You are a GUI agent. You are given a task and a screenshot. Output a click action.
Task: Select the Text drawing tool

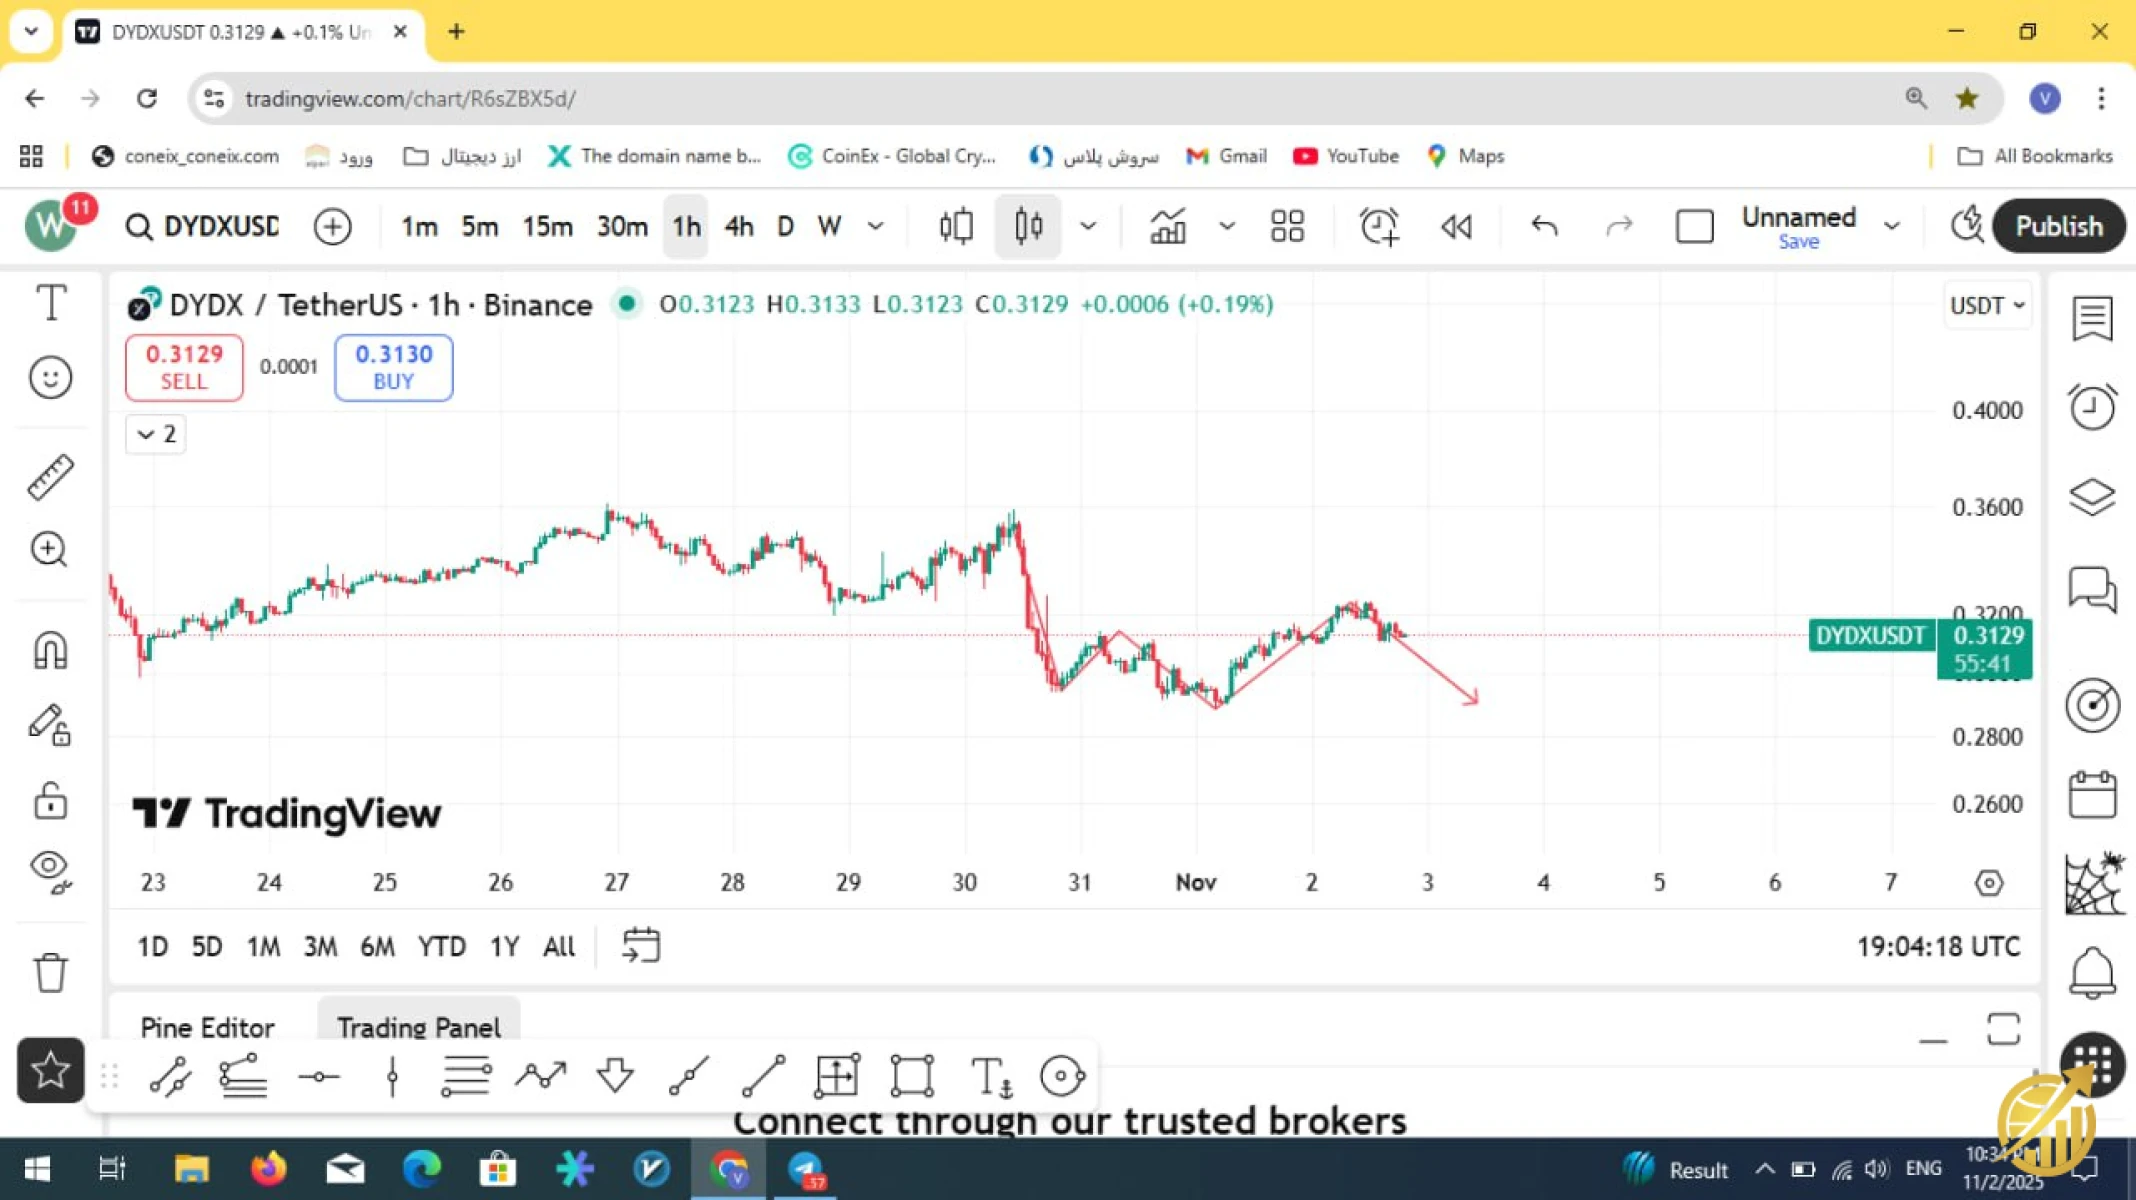(51, 302)
